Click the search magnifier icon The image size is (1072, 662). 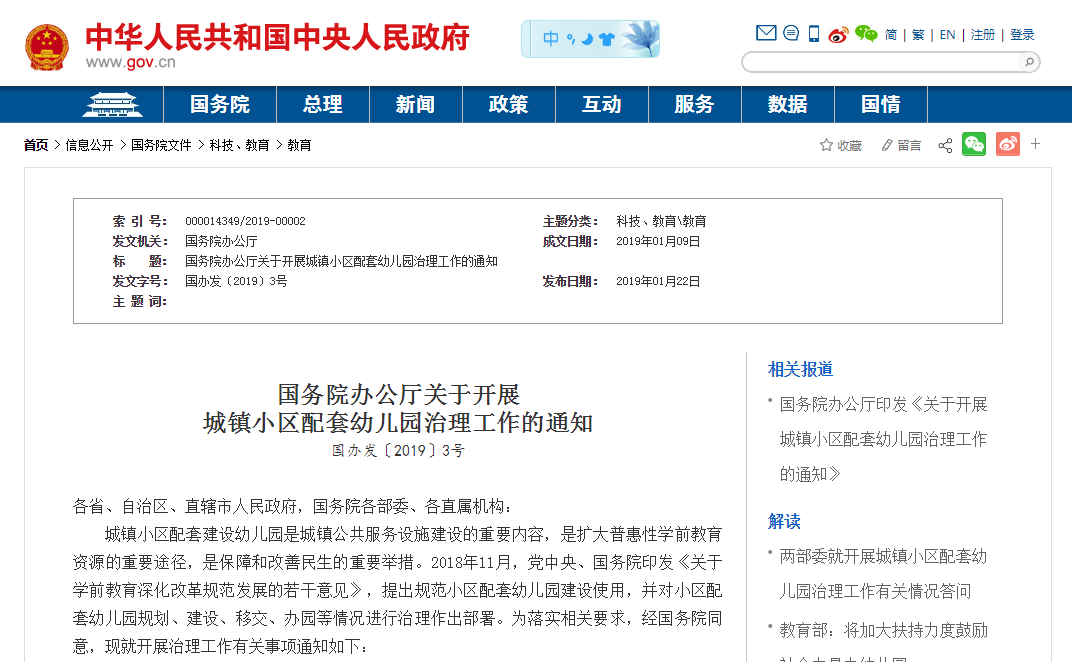tap(1027, 62)
